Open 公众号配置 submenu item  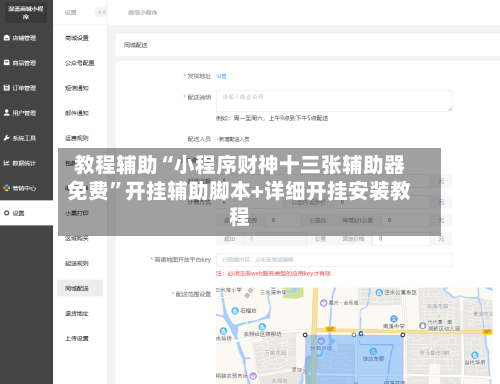pos(80,63)
